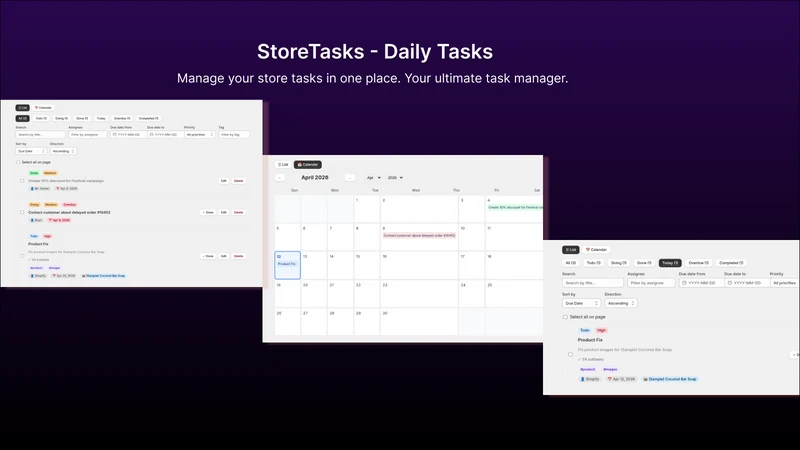Open the Festival discount event on April 4

click(515, 208)
